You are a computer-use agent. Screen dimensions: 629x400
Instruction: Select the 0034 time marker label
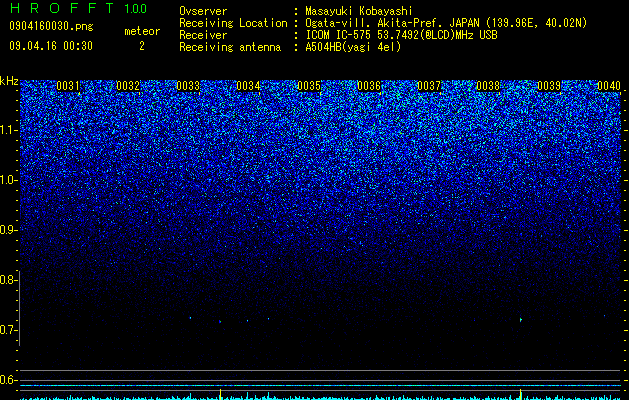tap(248, 86)
